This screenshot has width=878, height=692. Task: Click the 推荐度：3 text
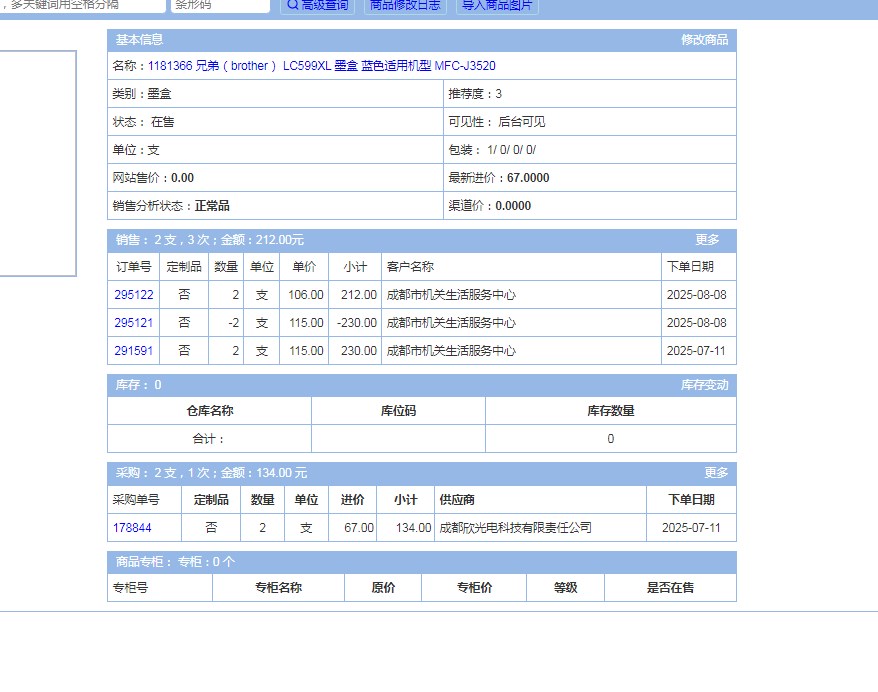[475, 94]
